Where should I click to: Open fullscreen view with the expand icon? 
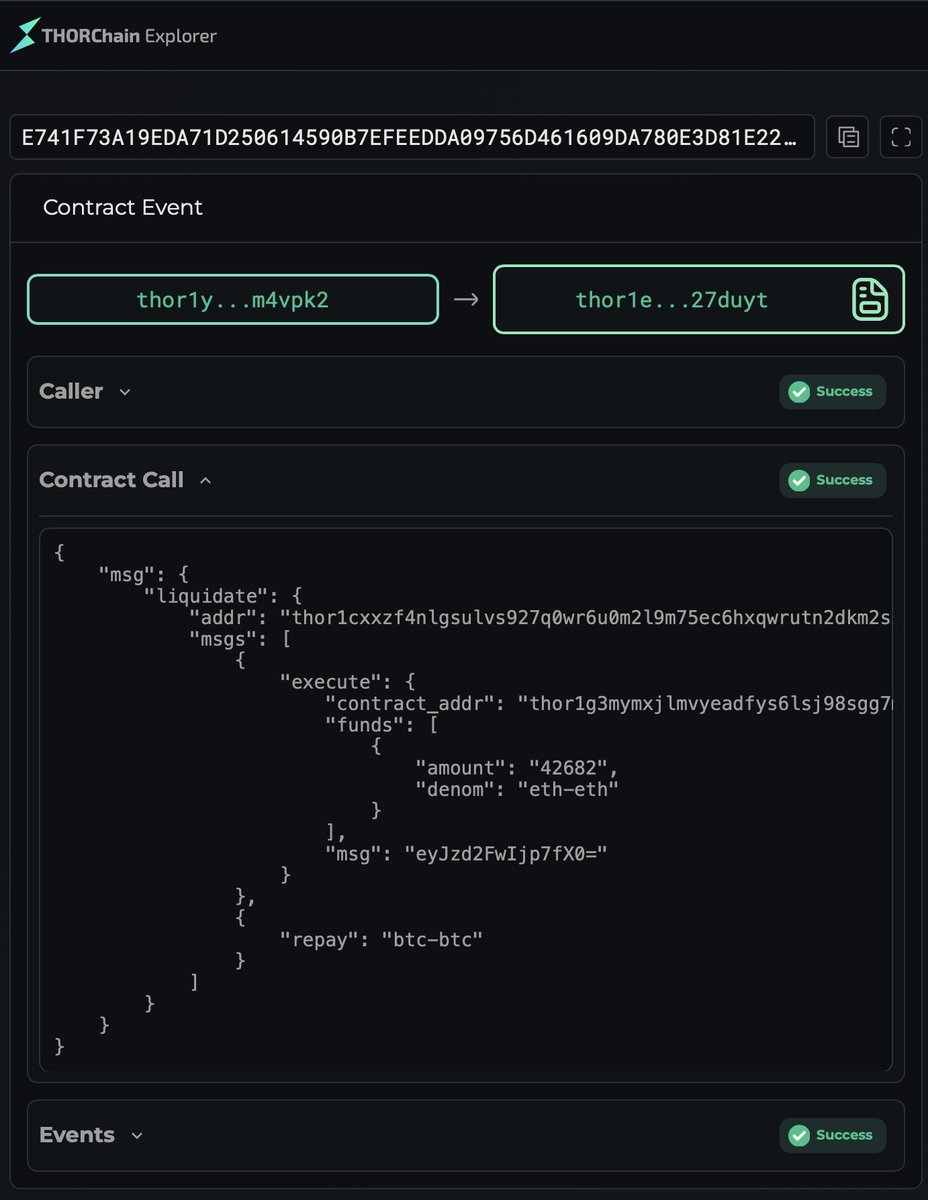tap(900, 137)
